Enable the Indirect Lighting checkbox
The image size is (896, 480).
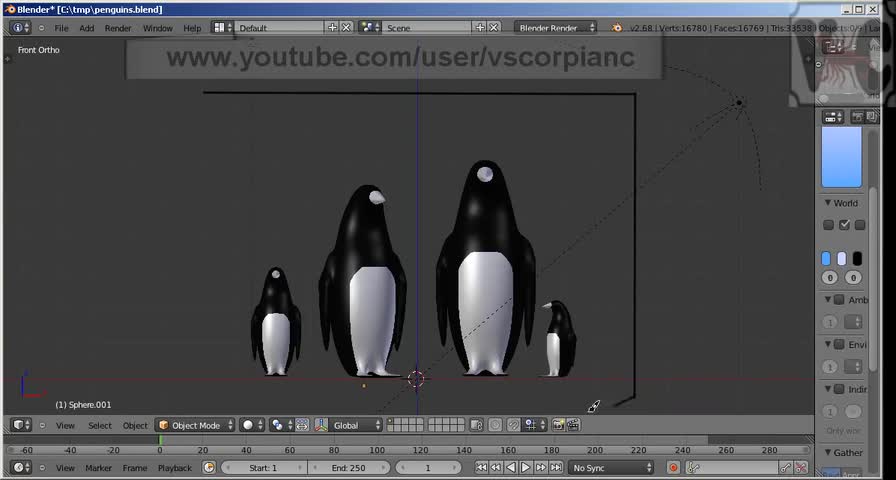pos(839,389)
